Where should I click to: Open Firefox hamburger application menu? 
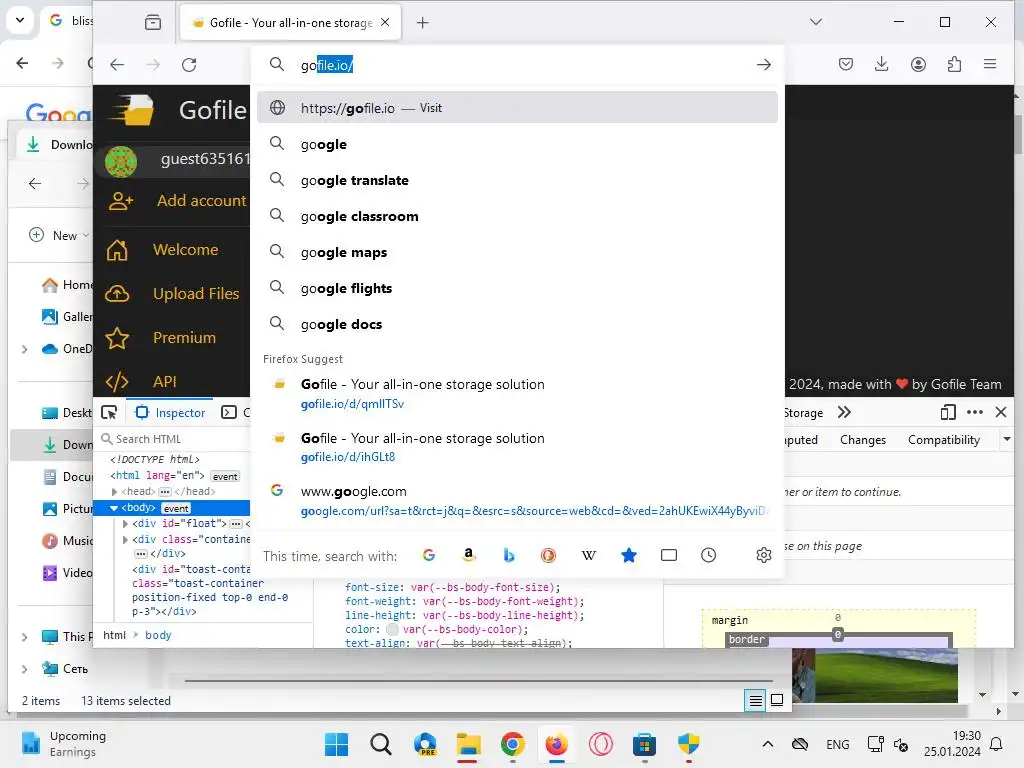(990, 64)
